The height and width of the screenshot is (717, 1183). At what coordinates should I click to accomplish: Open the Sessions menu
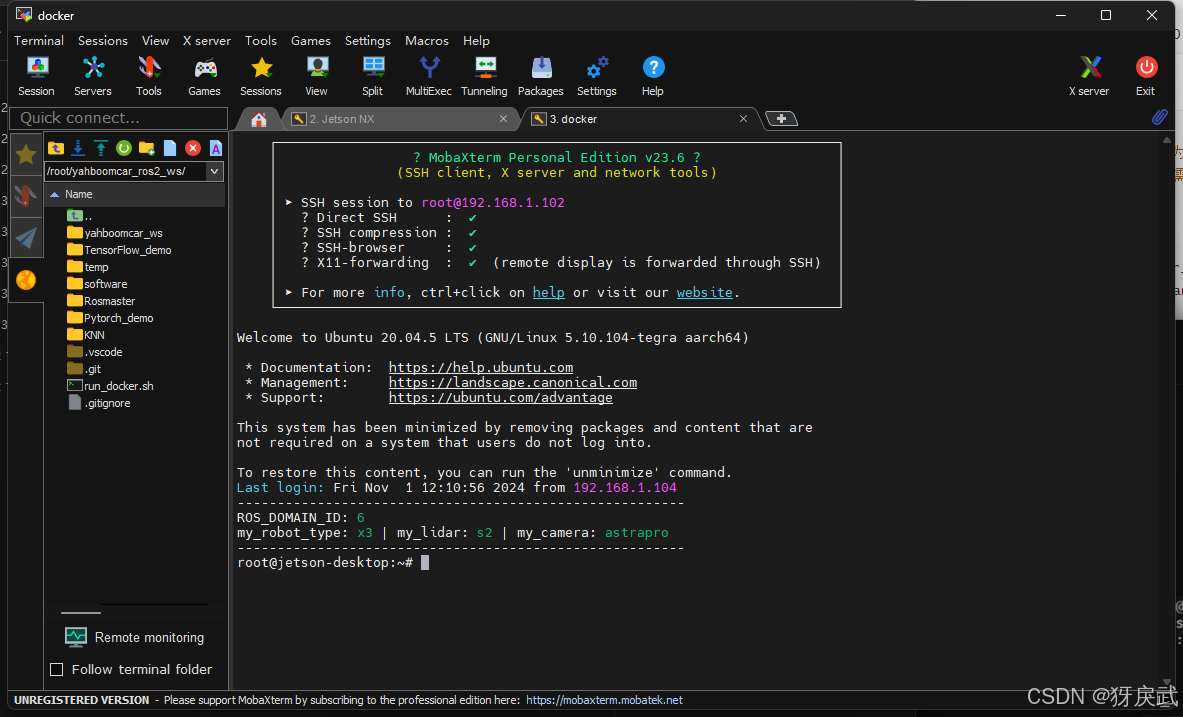coord(103,41)
